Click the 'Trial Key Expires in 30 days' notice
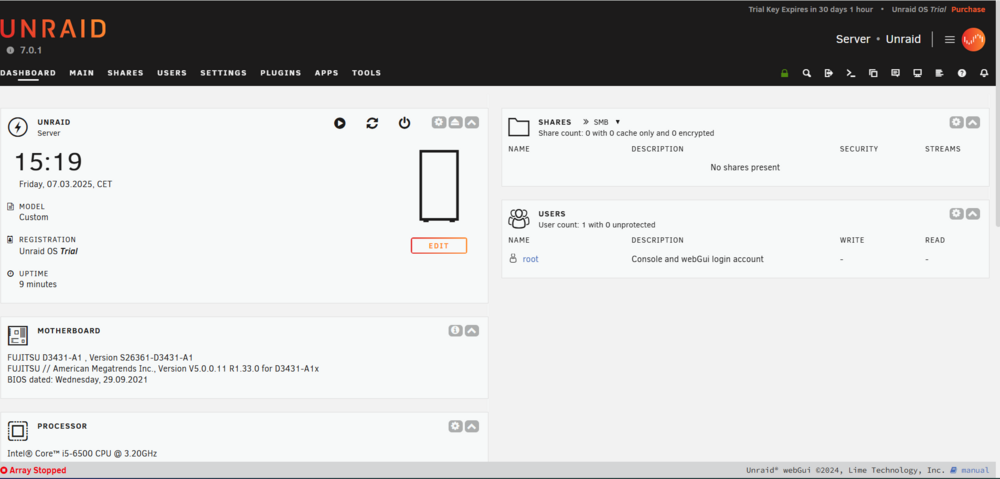 810,10
